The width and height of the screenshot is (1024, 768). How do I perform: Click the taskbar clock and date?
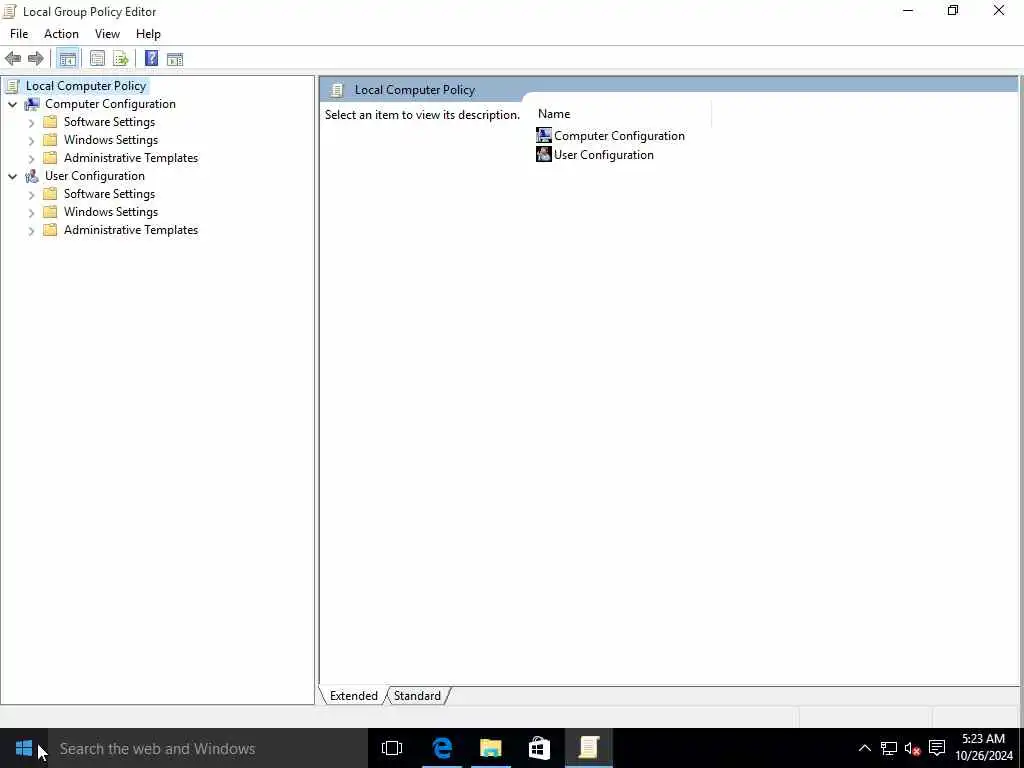coord(984,748)
